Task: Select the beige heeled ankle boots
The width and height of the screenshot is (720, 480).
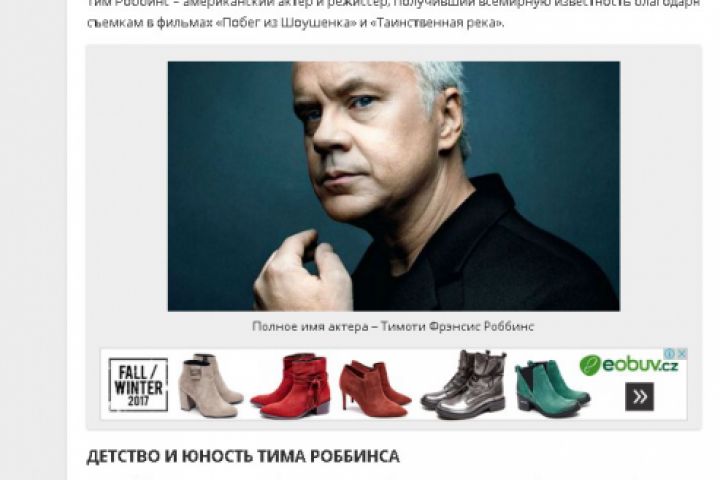Action: click(x=210, y=386)
